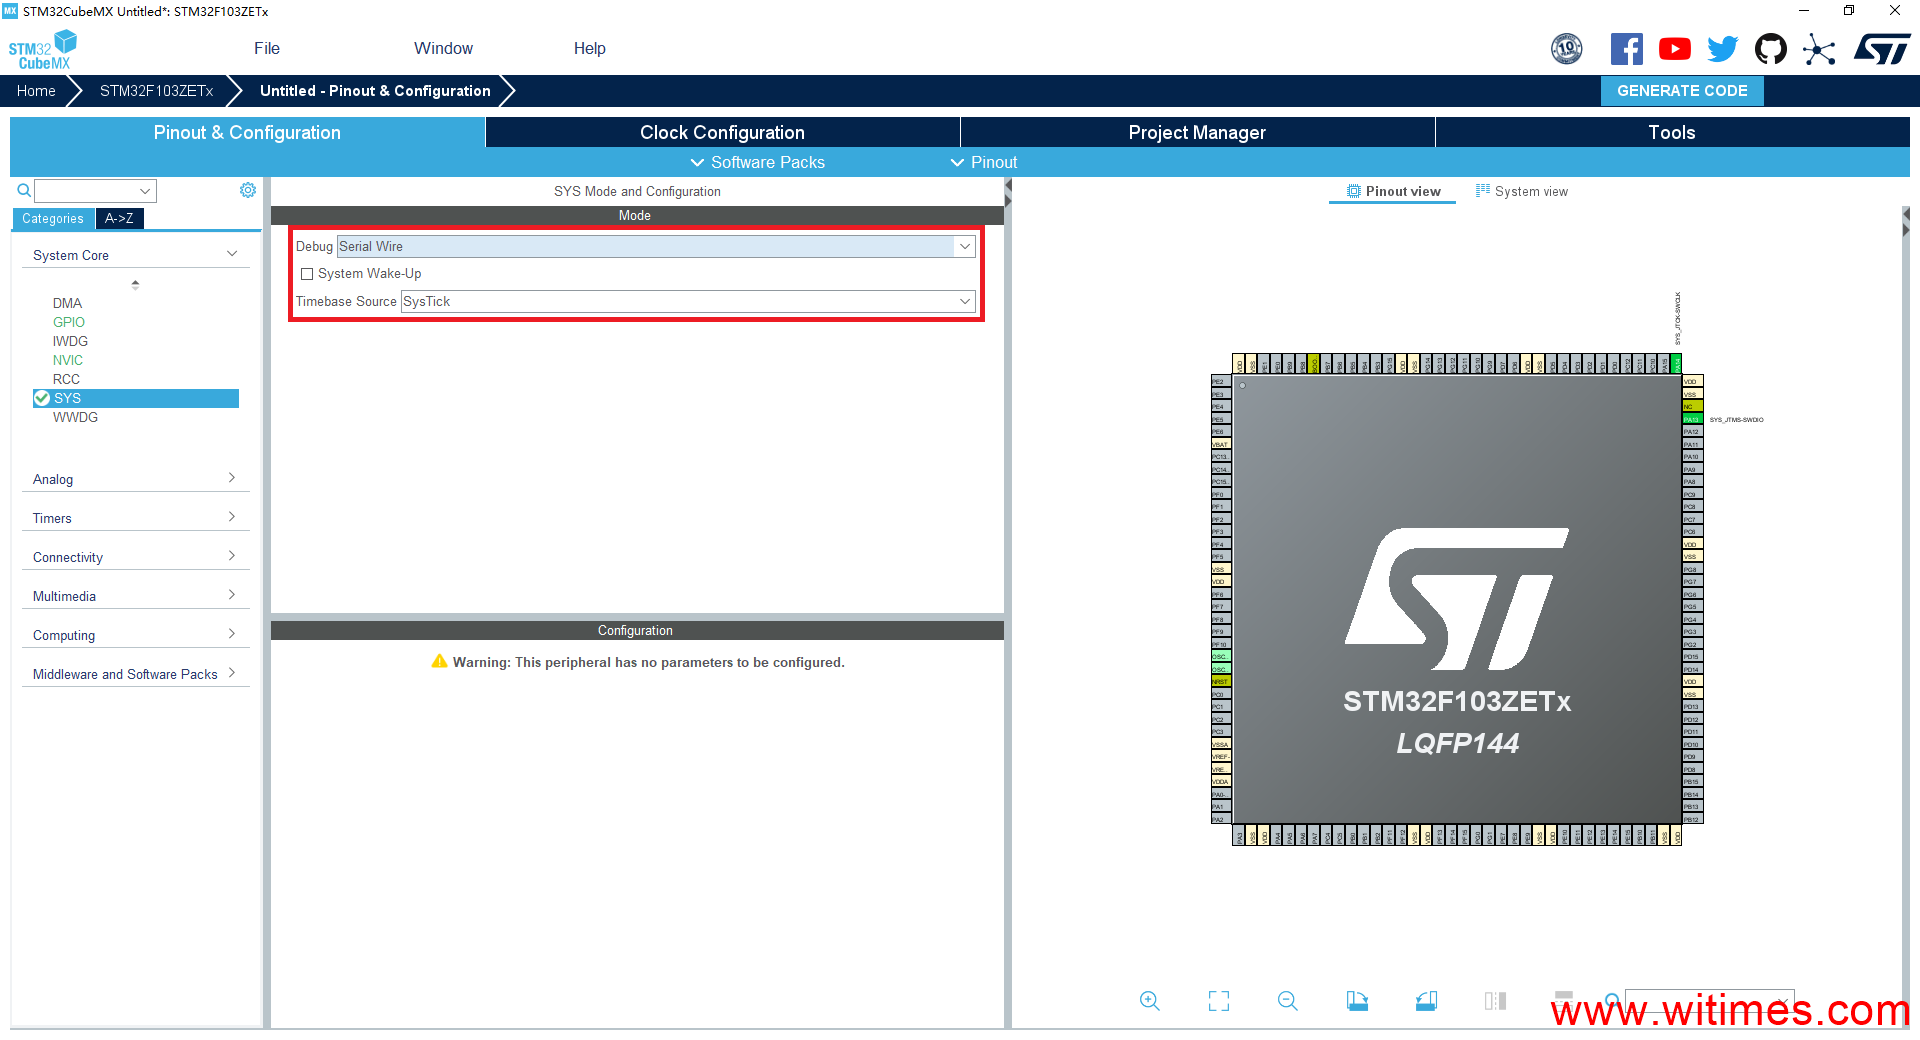Go to Home breadcrumb
1920x1040 pixels.
click(36, 91)
